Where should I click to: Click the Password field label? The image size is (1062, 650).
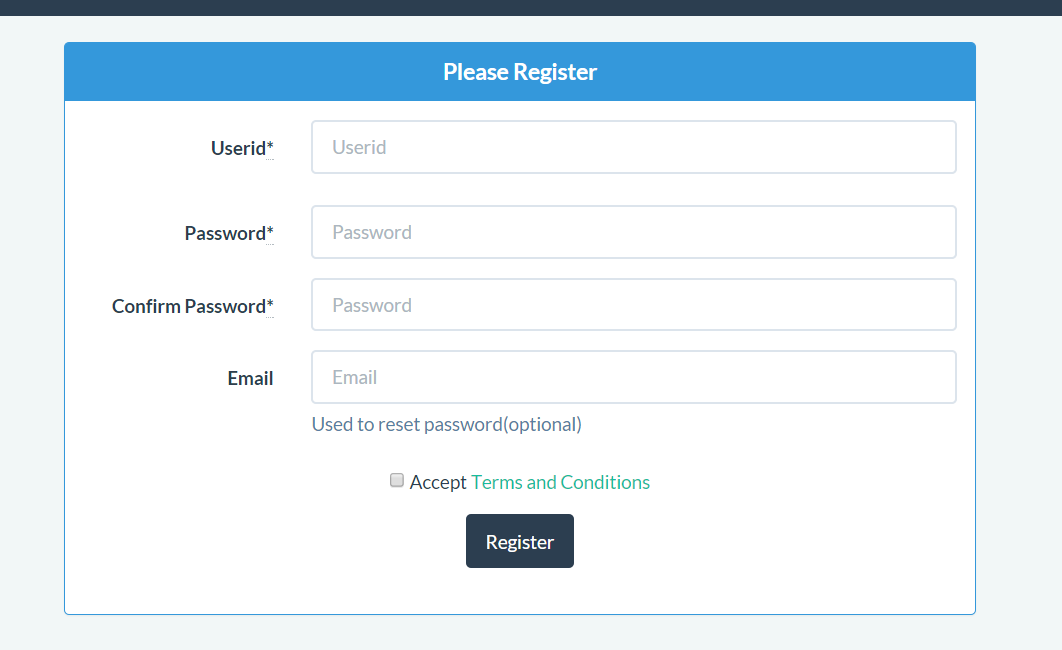(224, 234)
